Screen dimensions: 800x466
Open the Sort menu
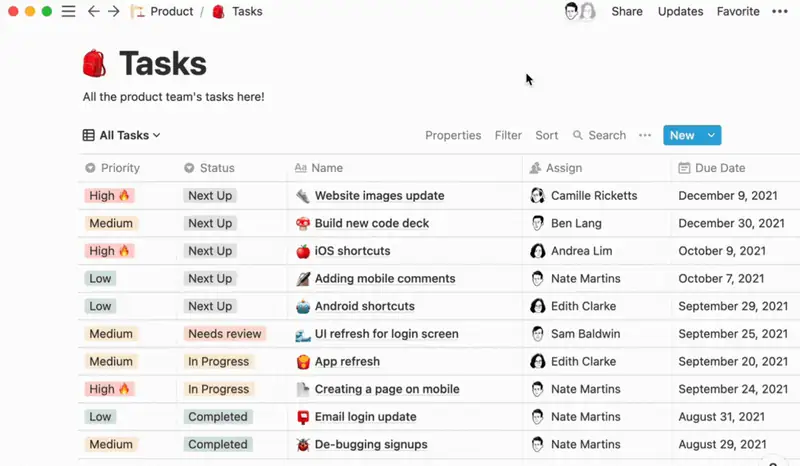point(546,135)
